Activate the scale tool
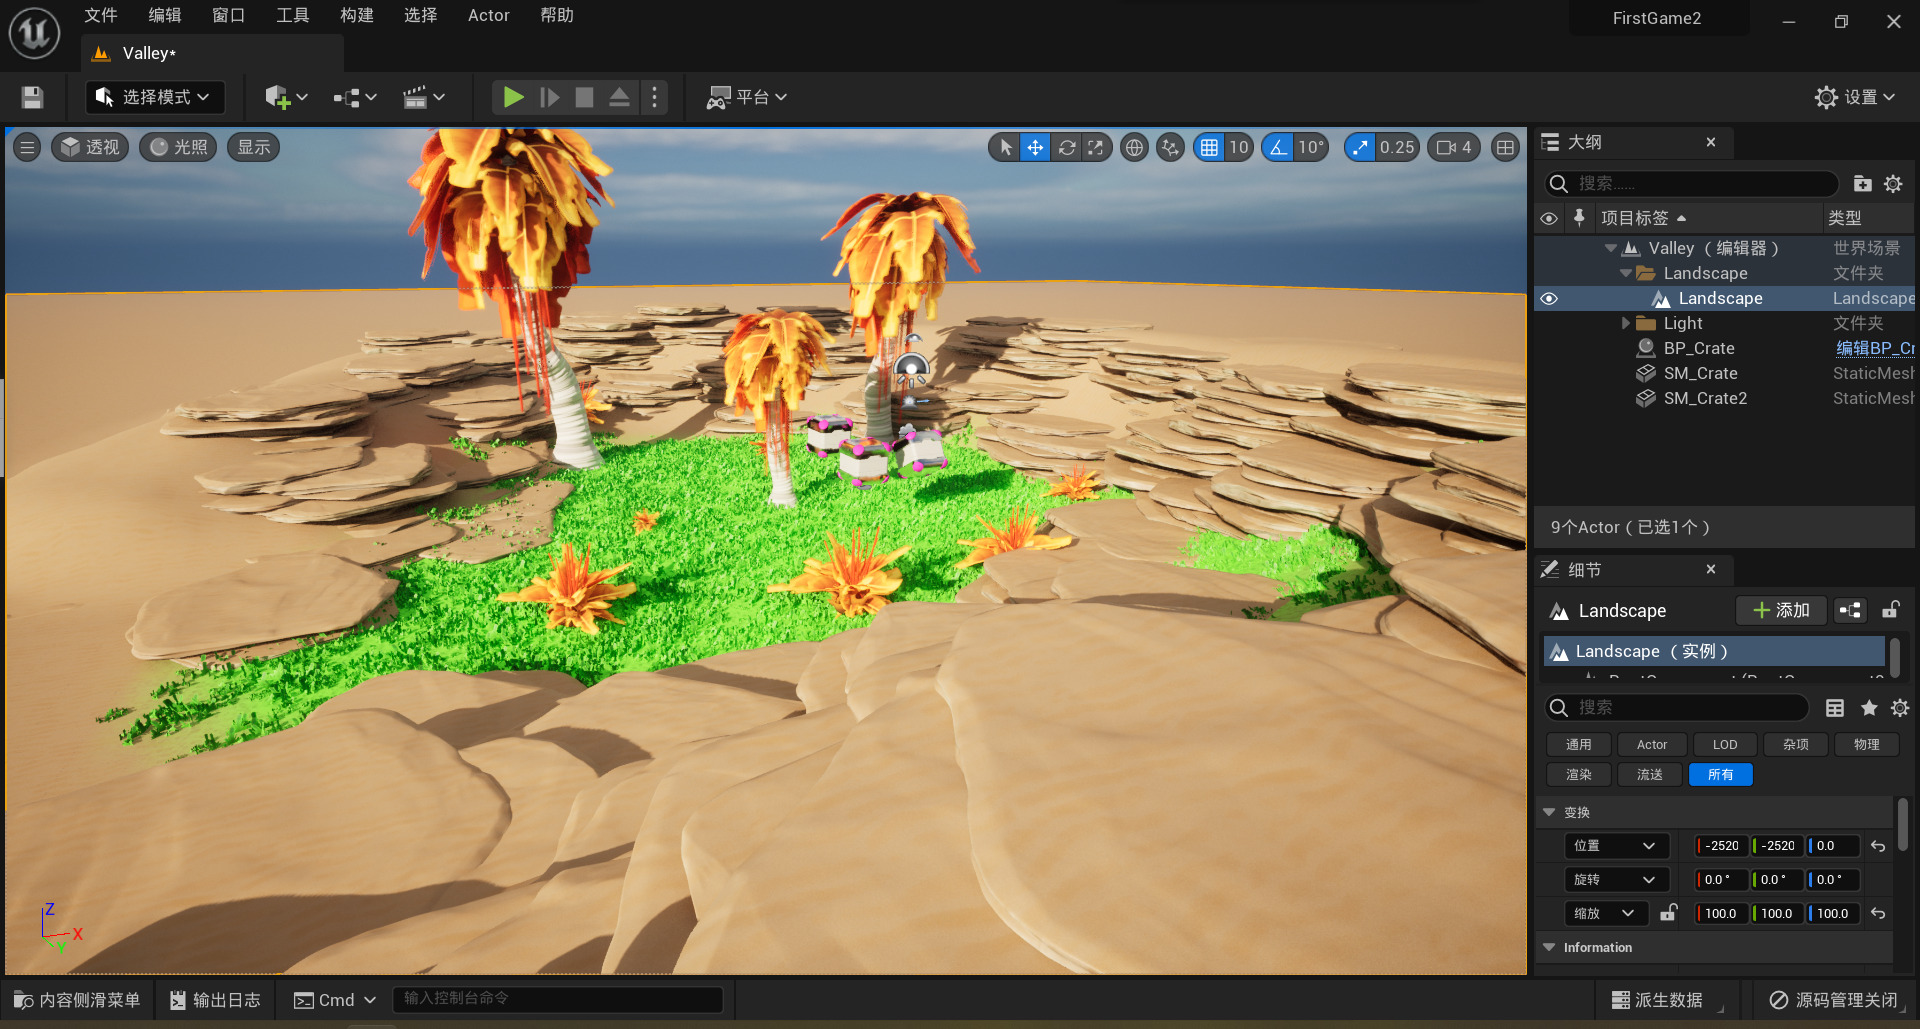The height and width of the screenshot is (1029, 1920). [x=1096, y=148]
